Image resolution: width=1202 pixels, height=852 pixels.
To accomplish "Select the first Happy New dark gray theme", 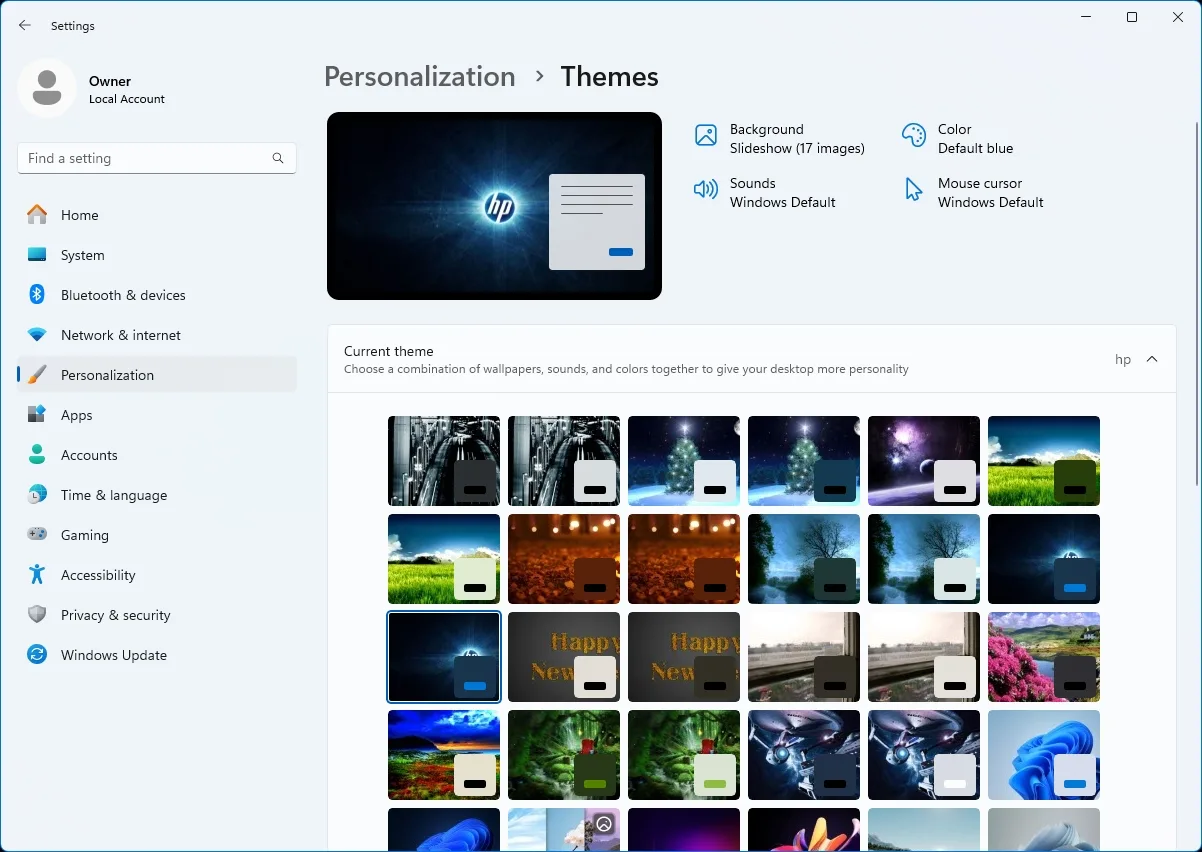I will click(684, 657).
